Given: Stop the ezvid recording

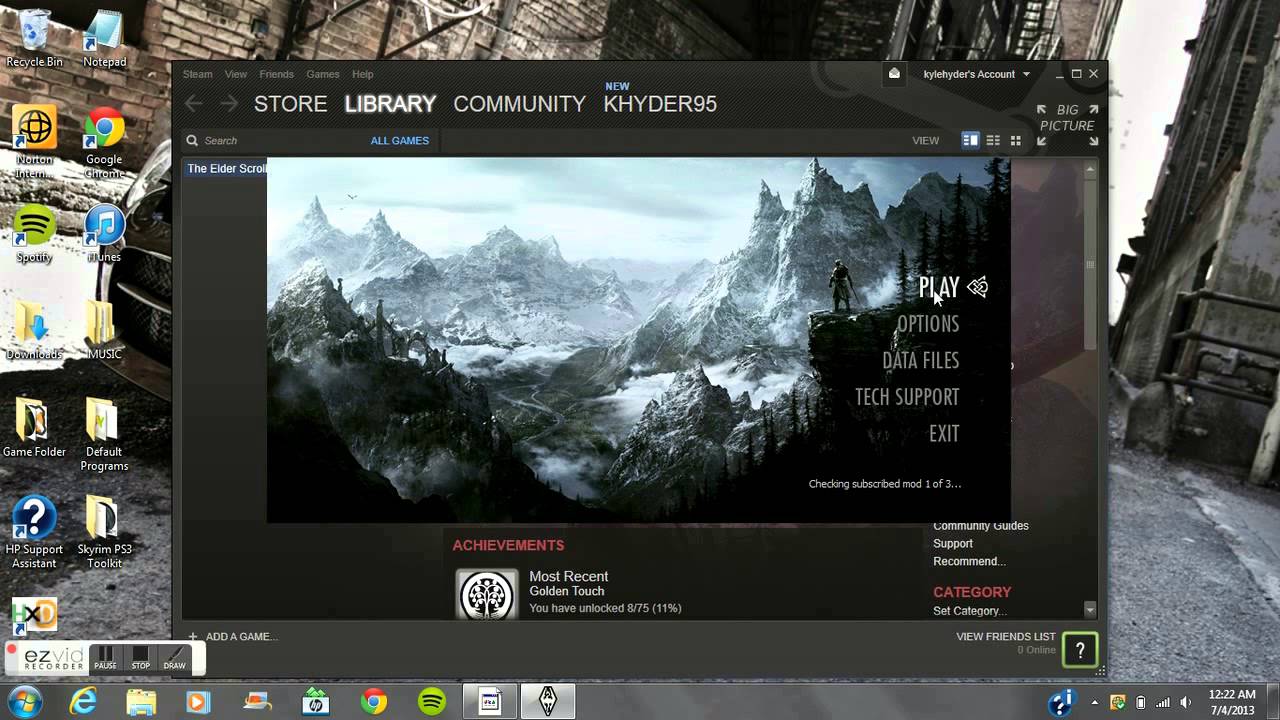Looking at the screenshot, I should [x=140, y=658].
